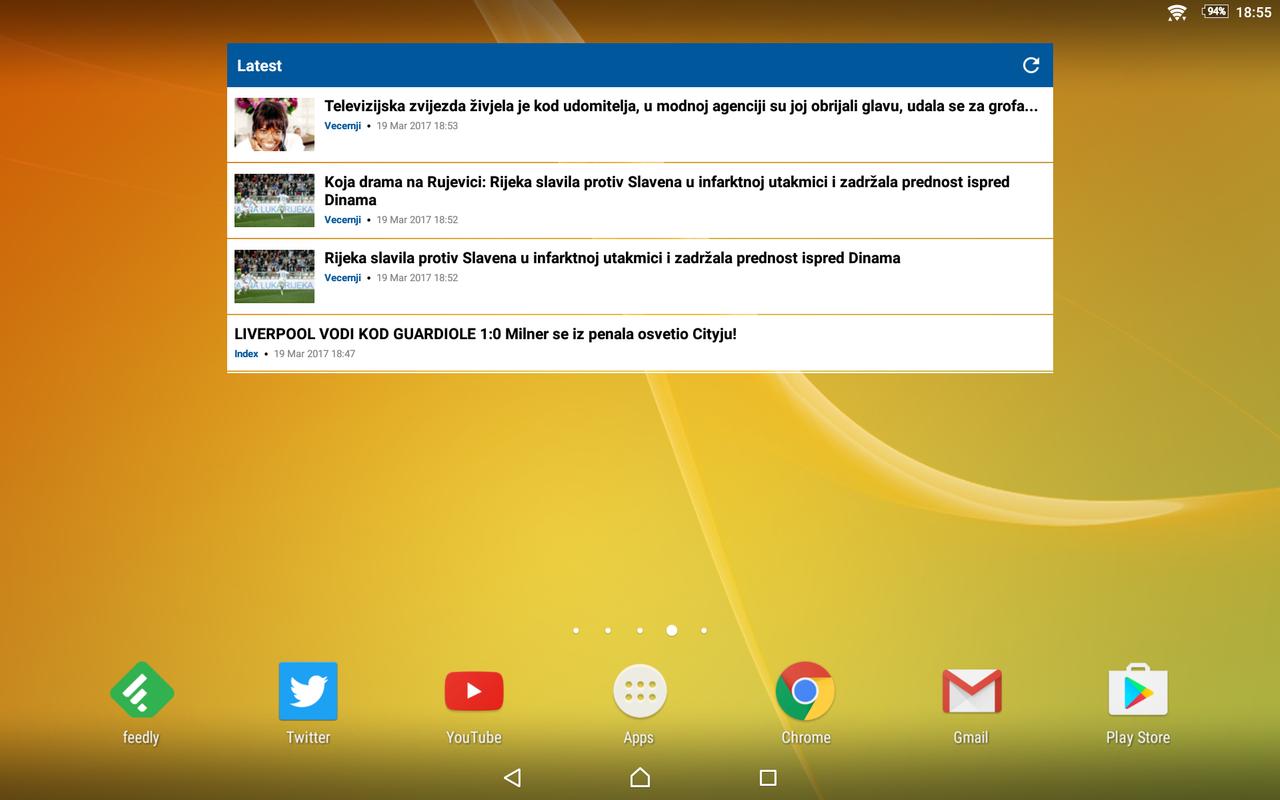Tap the Android home navigation button

click(x=640, y=777)
